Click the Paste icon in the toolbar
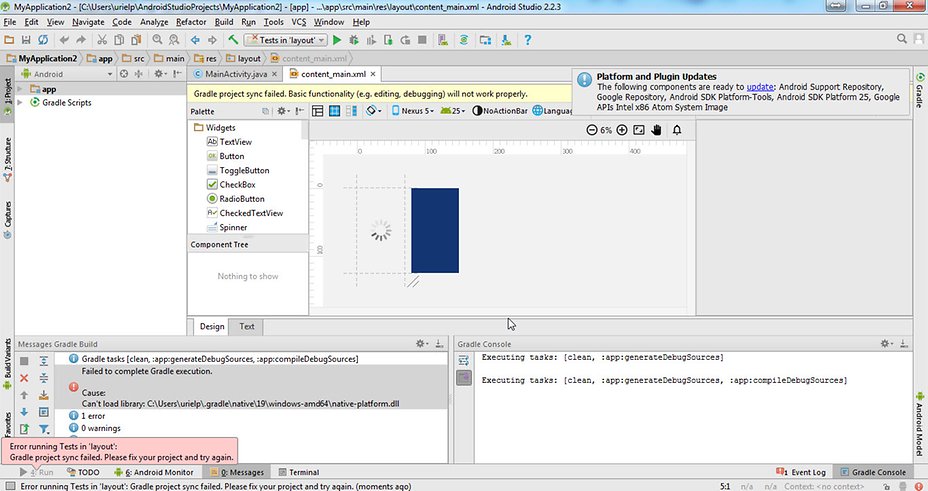This screenshot has width=928, height=491. click(x=136, y=40)
